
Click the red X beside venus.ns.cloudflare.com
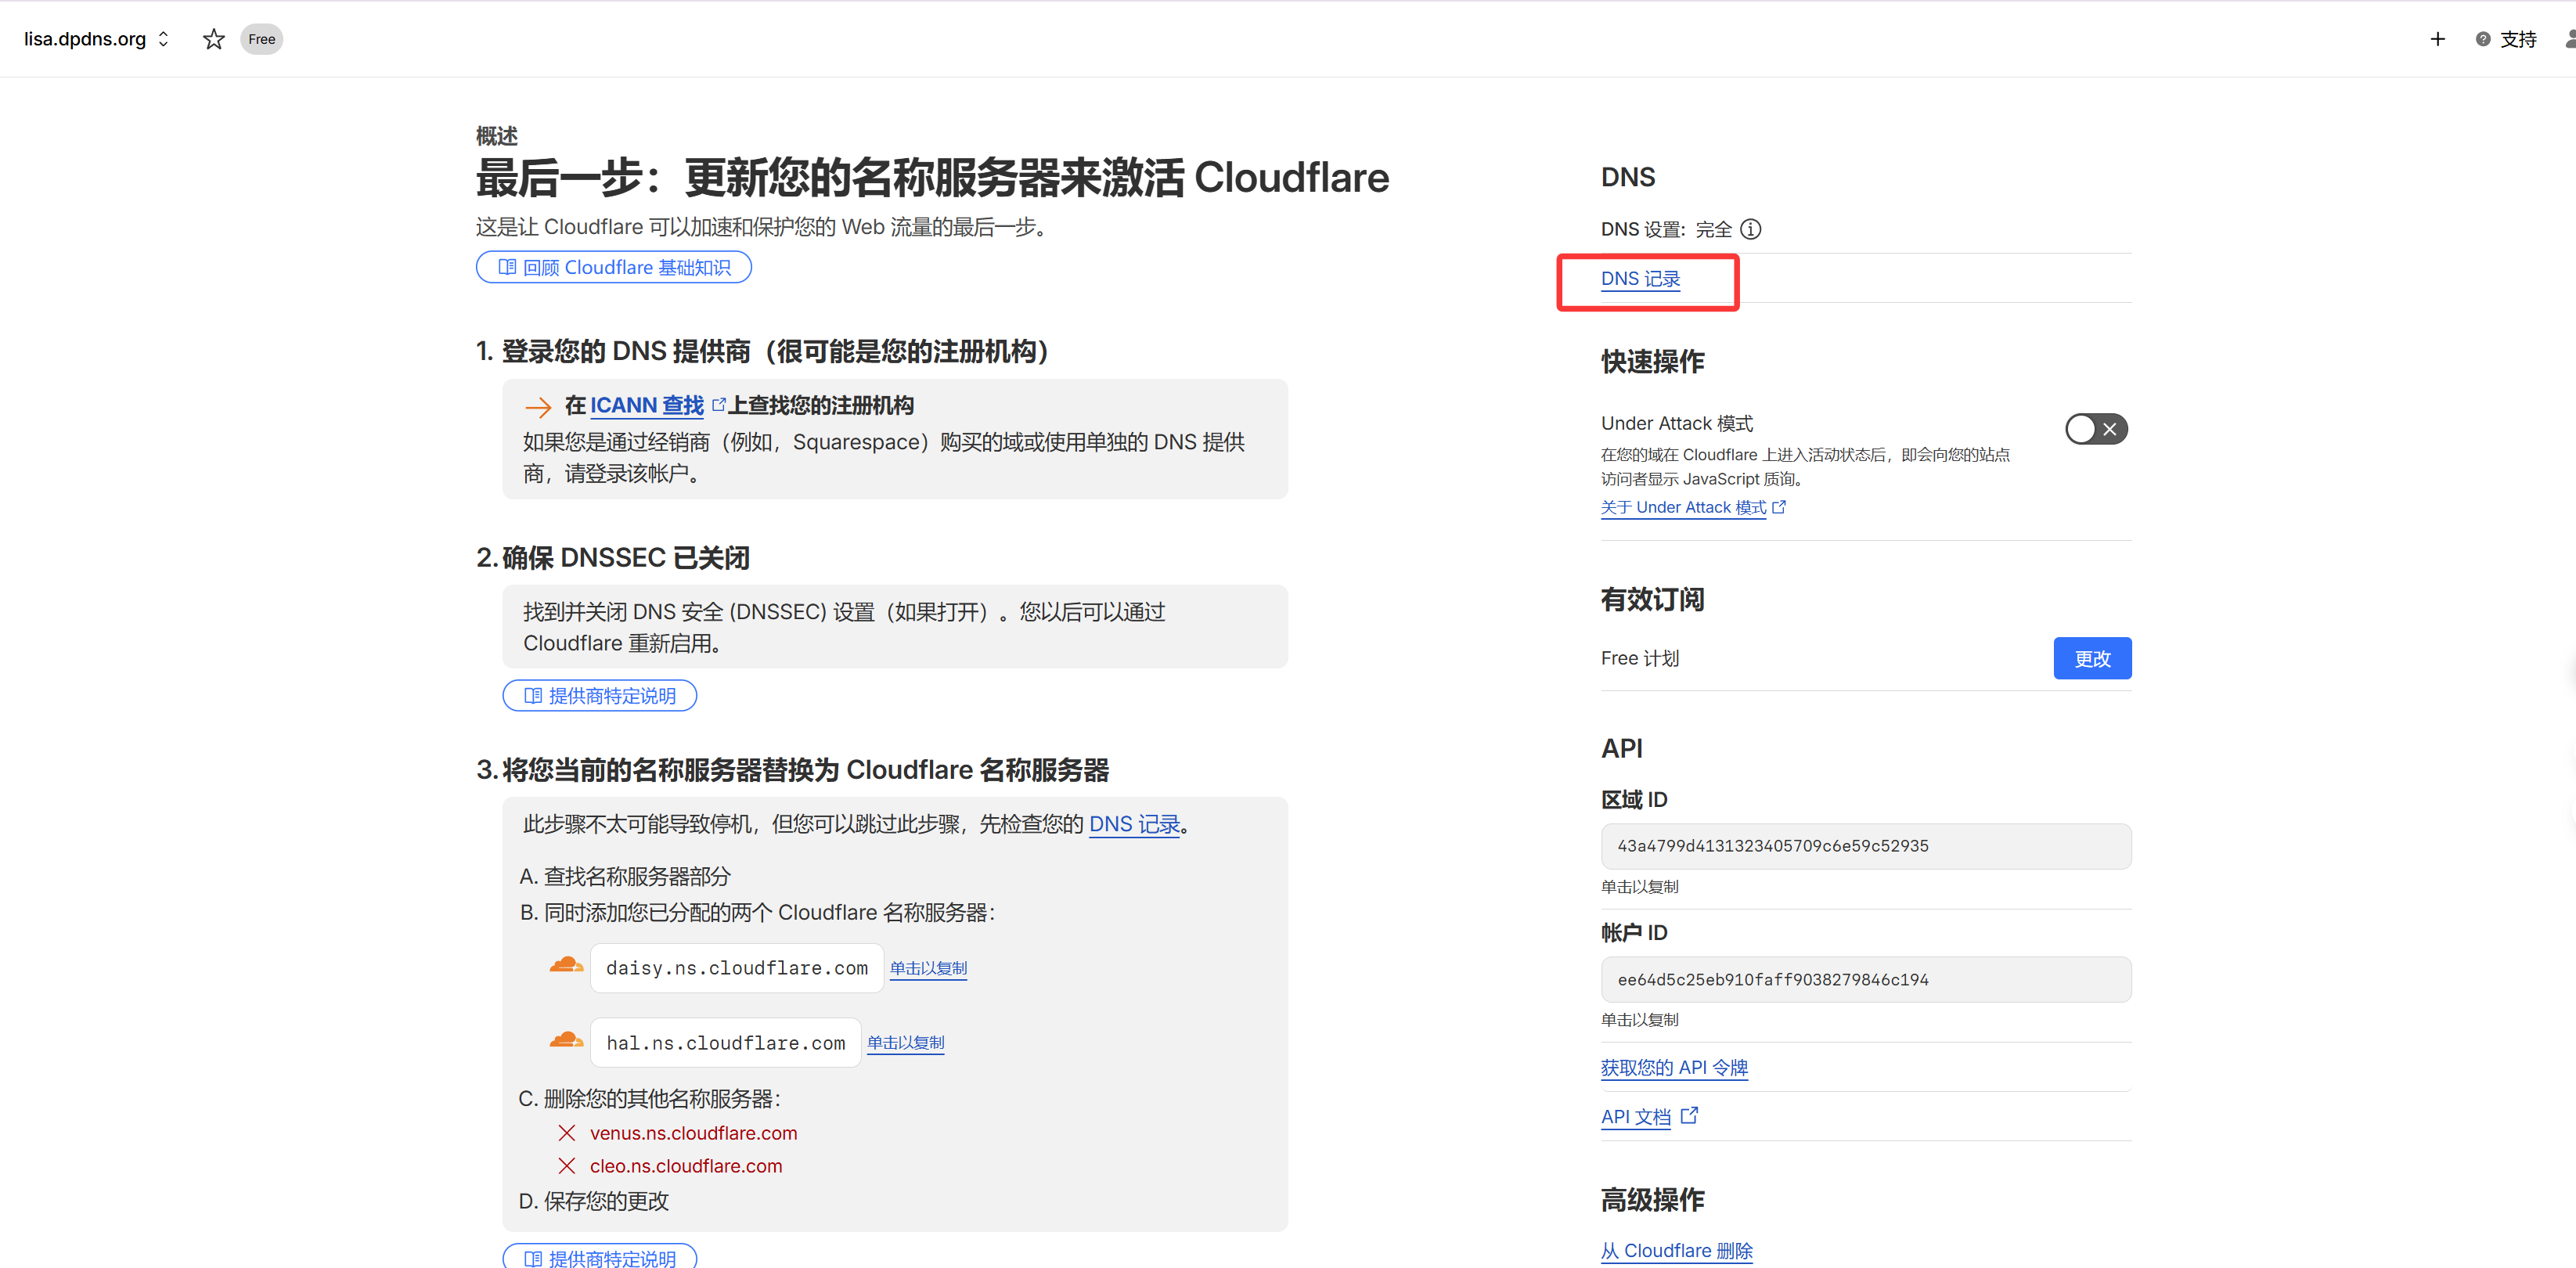pos(567,1133)
